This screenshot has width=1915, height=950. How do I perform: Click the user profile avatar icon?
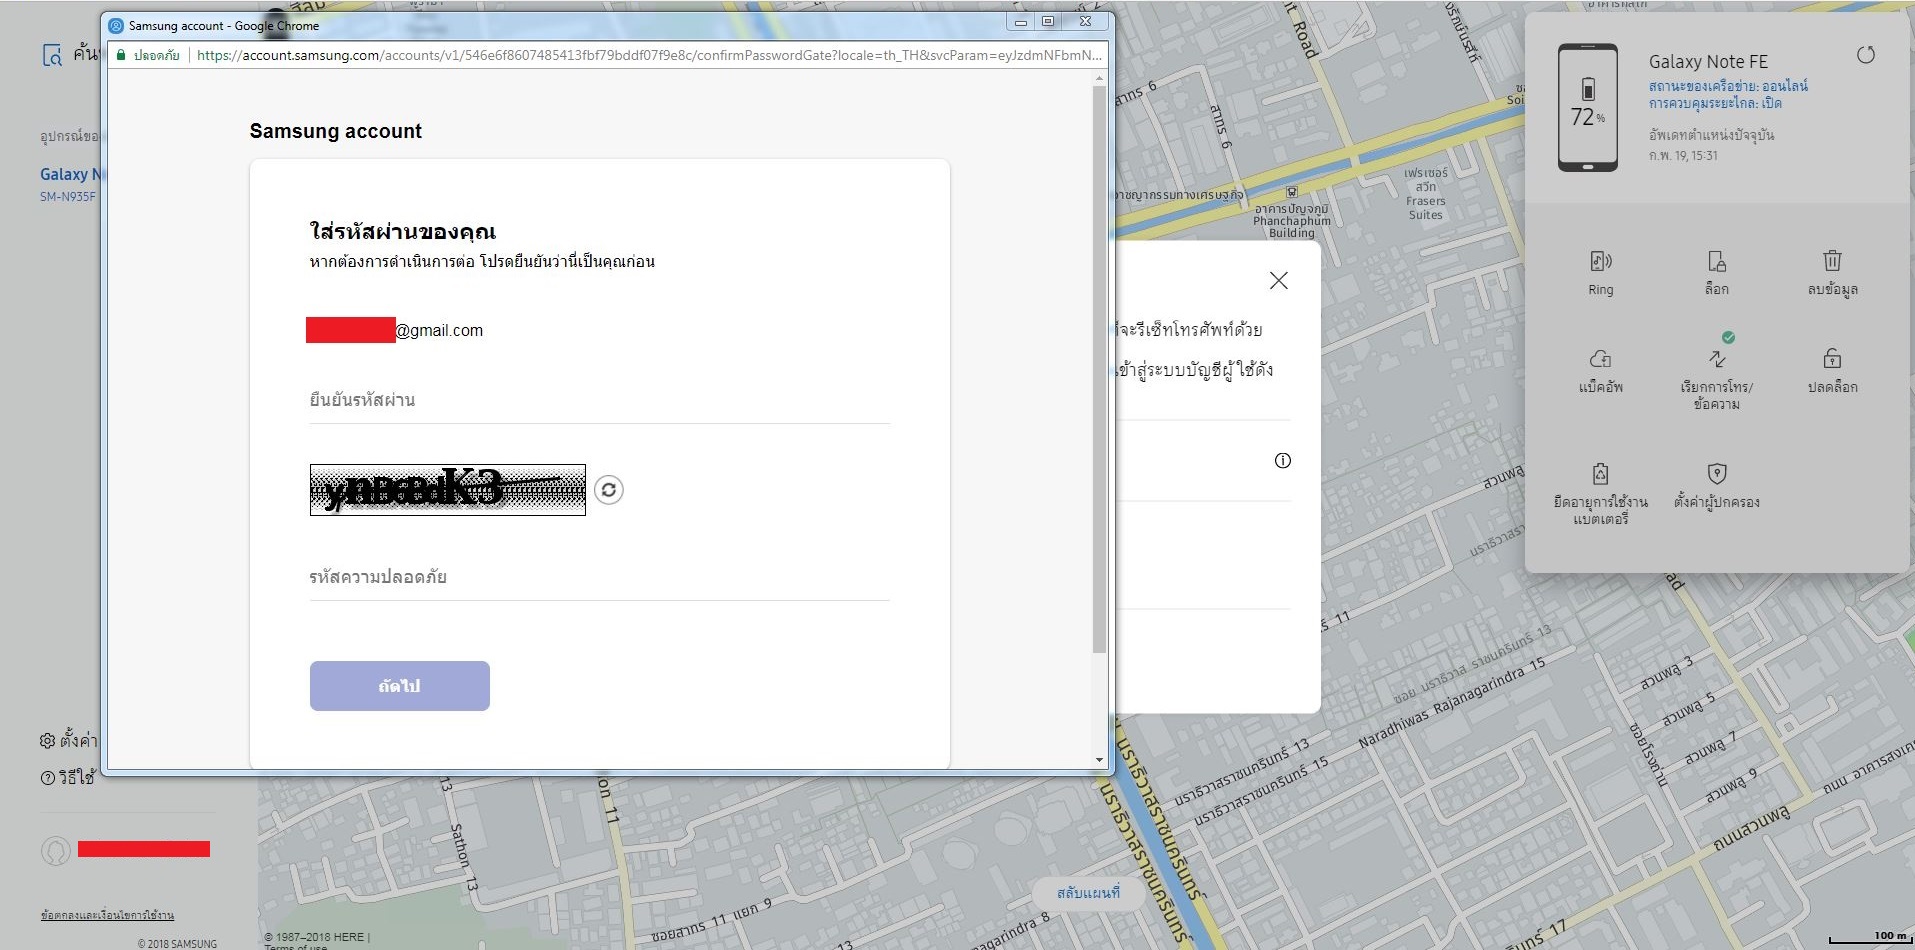click(x=56, y=850)
